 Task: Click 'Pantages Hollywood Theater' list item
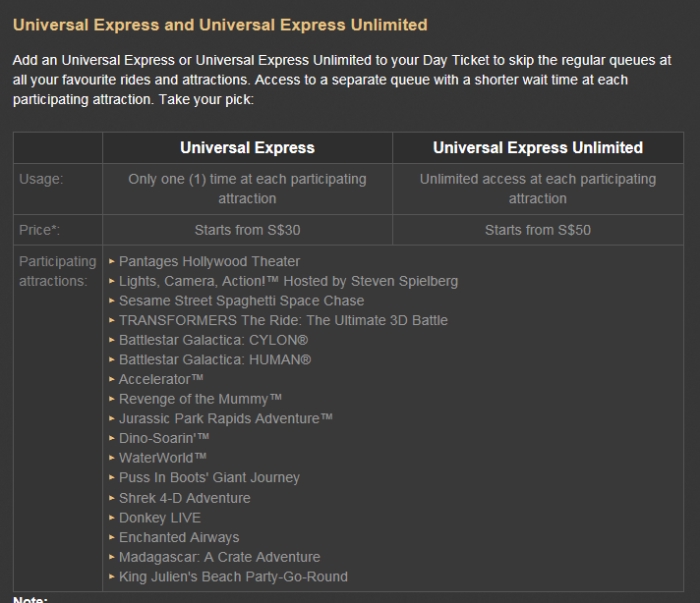[x=209, y=261]
